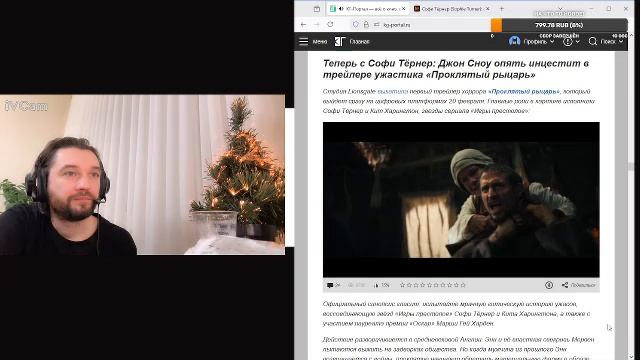The width and height of the screenshot is (640, 360).
Task: Switch to the Софи Тёрнер tab
Action: [x=452, y=9]
